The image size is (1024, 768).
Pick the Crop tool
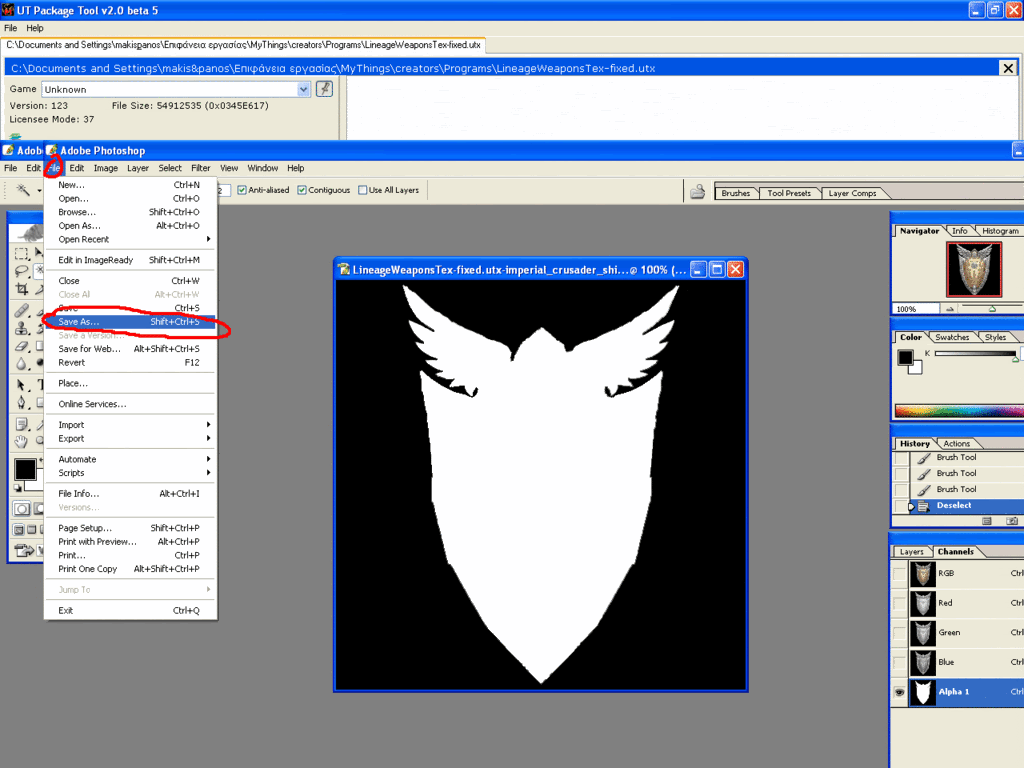coord(22,289)
